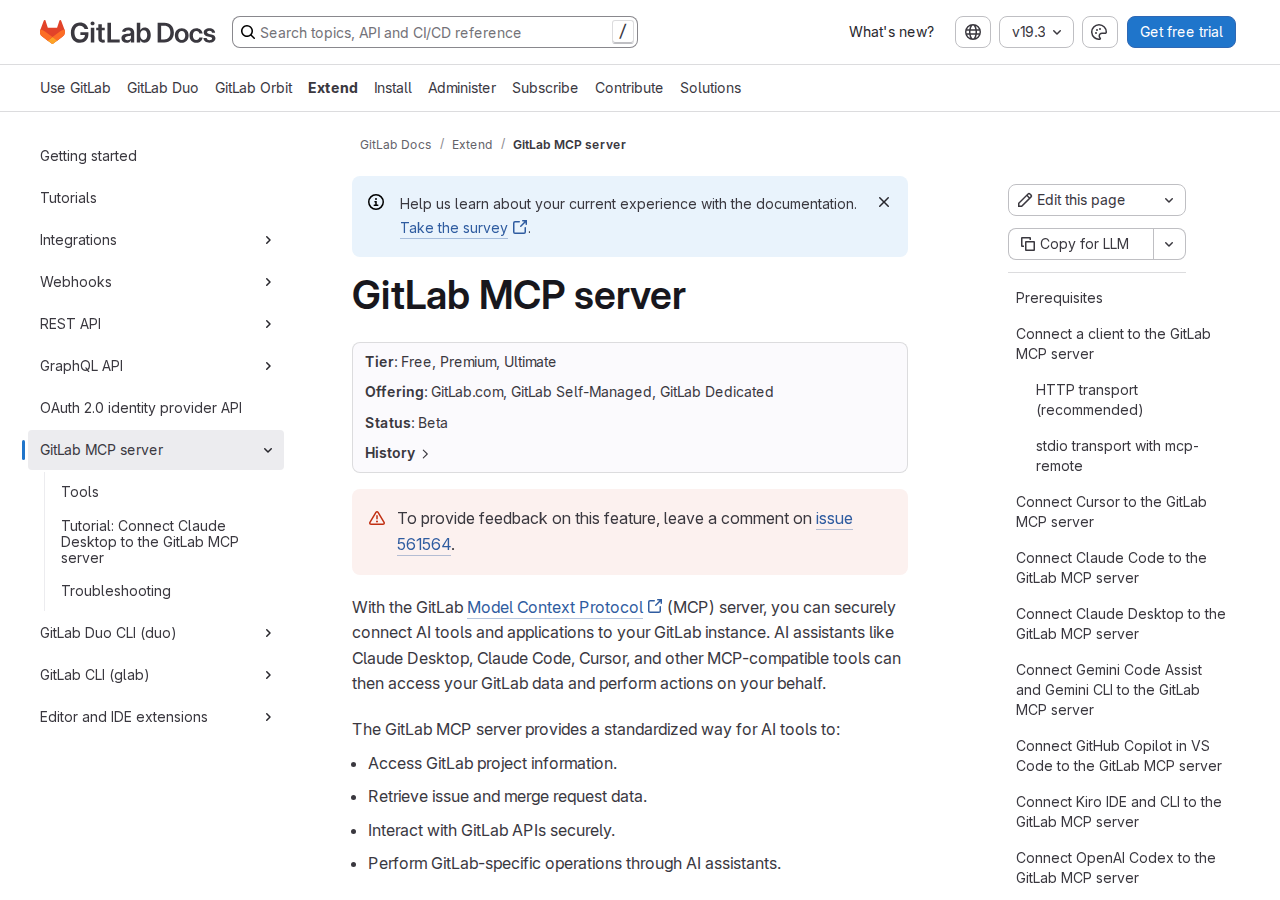Screen dimensions: 1280x900
Task: Jump to Prerequisites in the table of contents
Action: coord(1059,298)
